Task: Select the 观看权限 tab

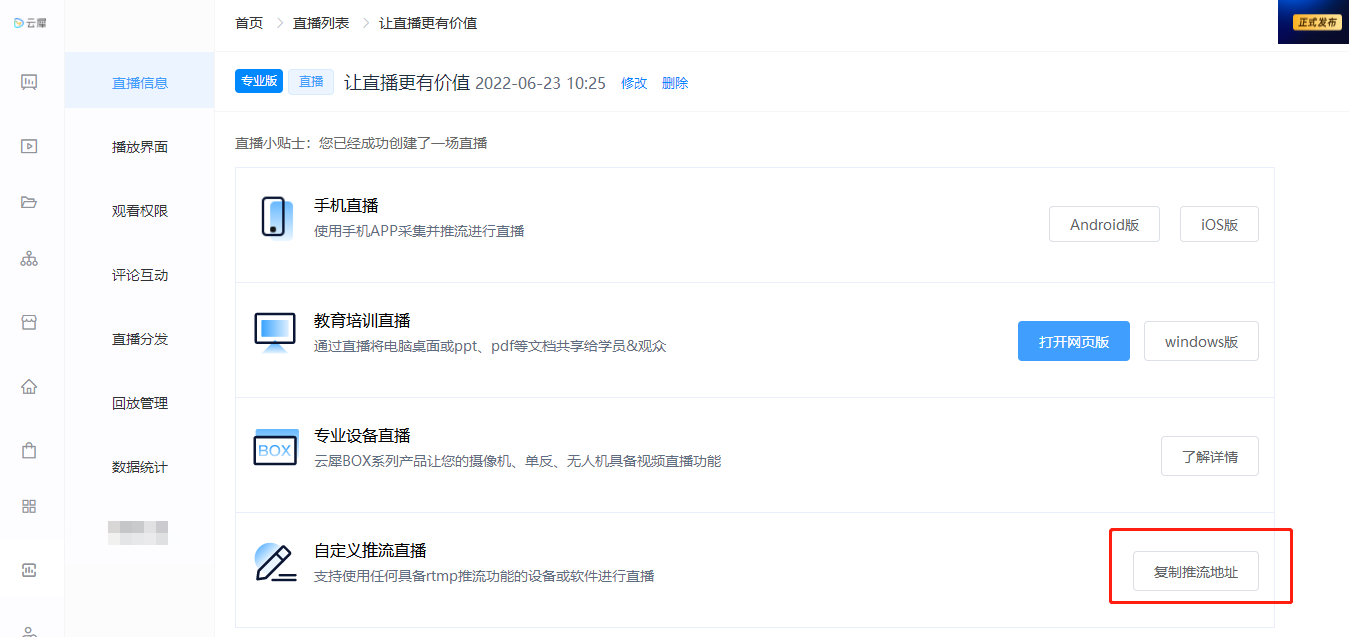Action: (x=140, y=211)
